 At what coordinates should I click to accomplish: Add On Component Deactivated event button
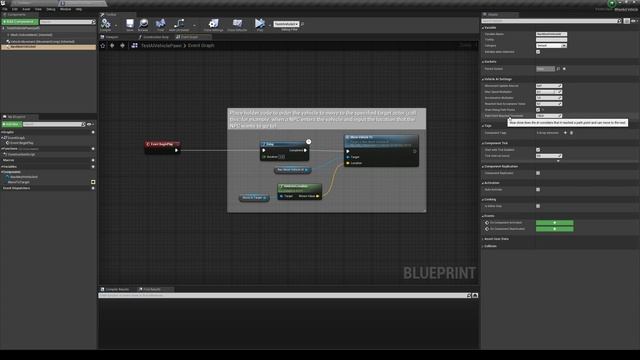(554, 229)
